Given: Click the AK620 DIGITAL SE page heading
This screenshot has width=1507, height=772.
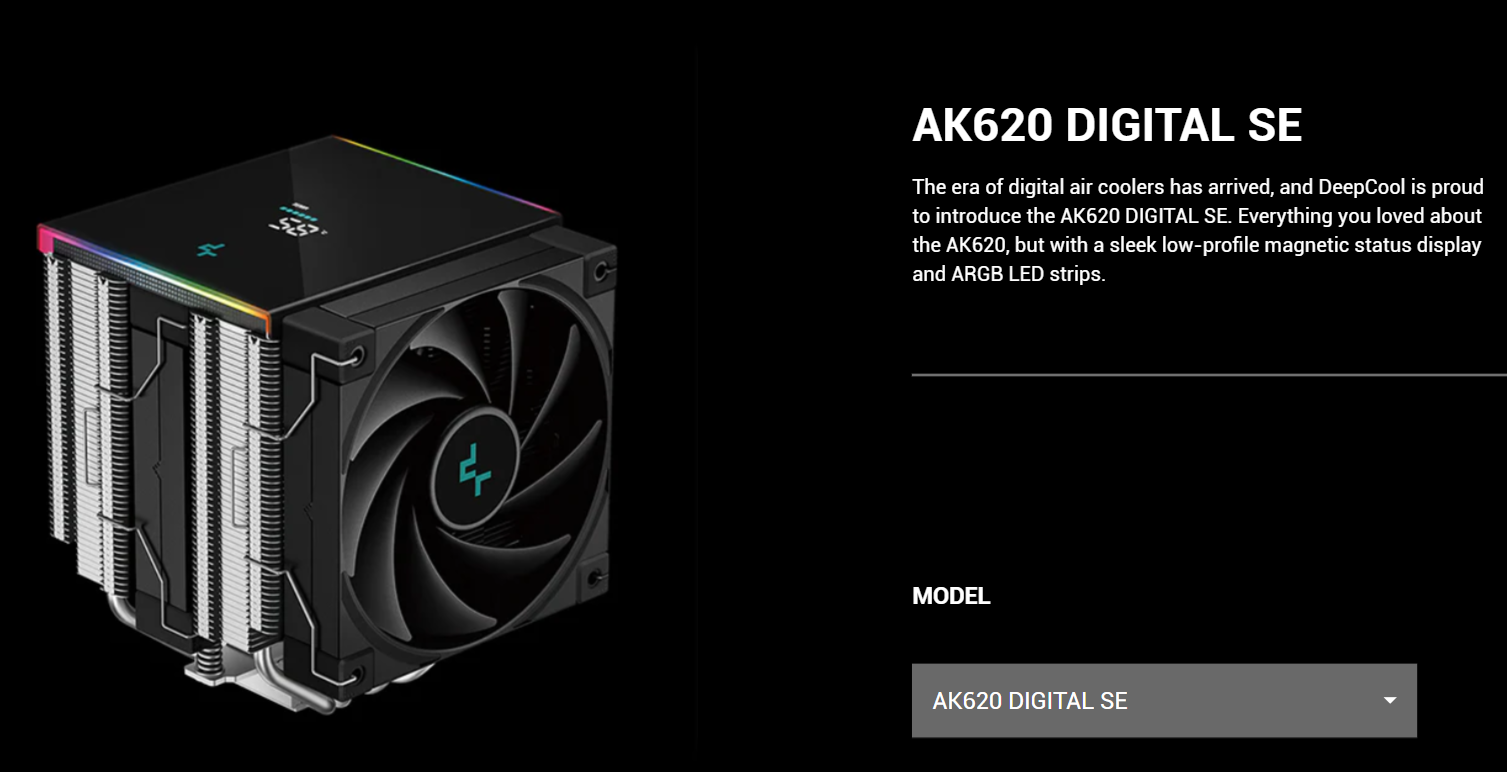Looking at the screenshot, I should [1107, 125].
